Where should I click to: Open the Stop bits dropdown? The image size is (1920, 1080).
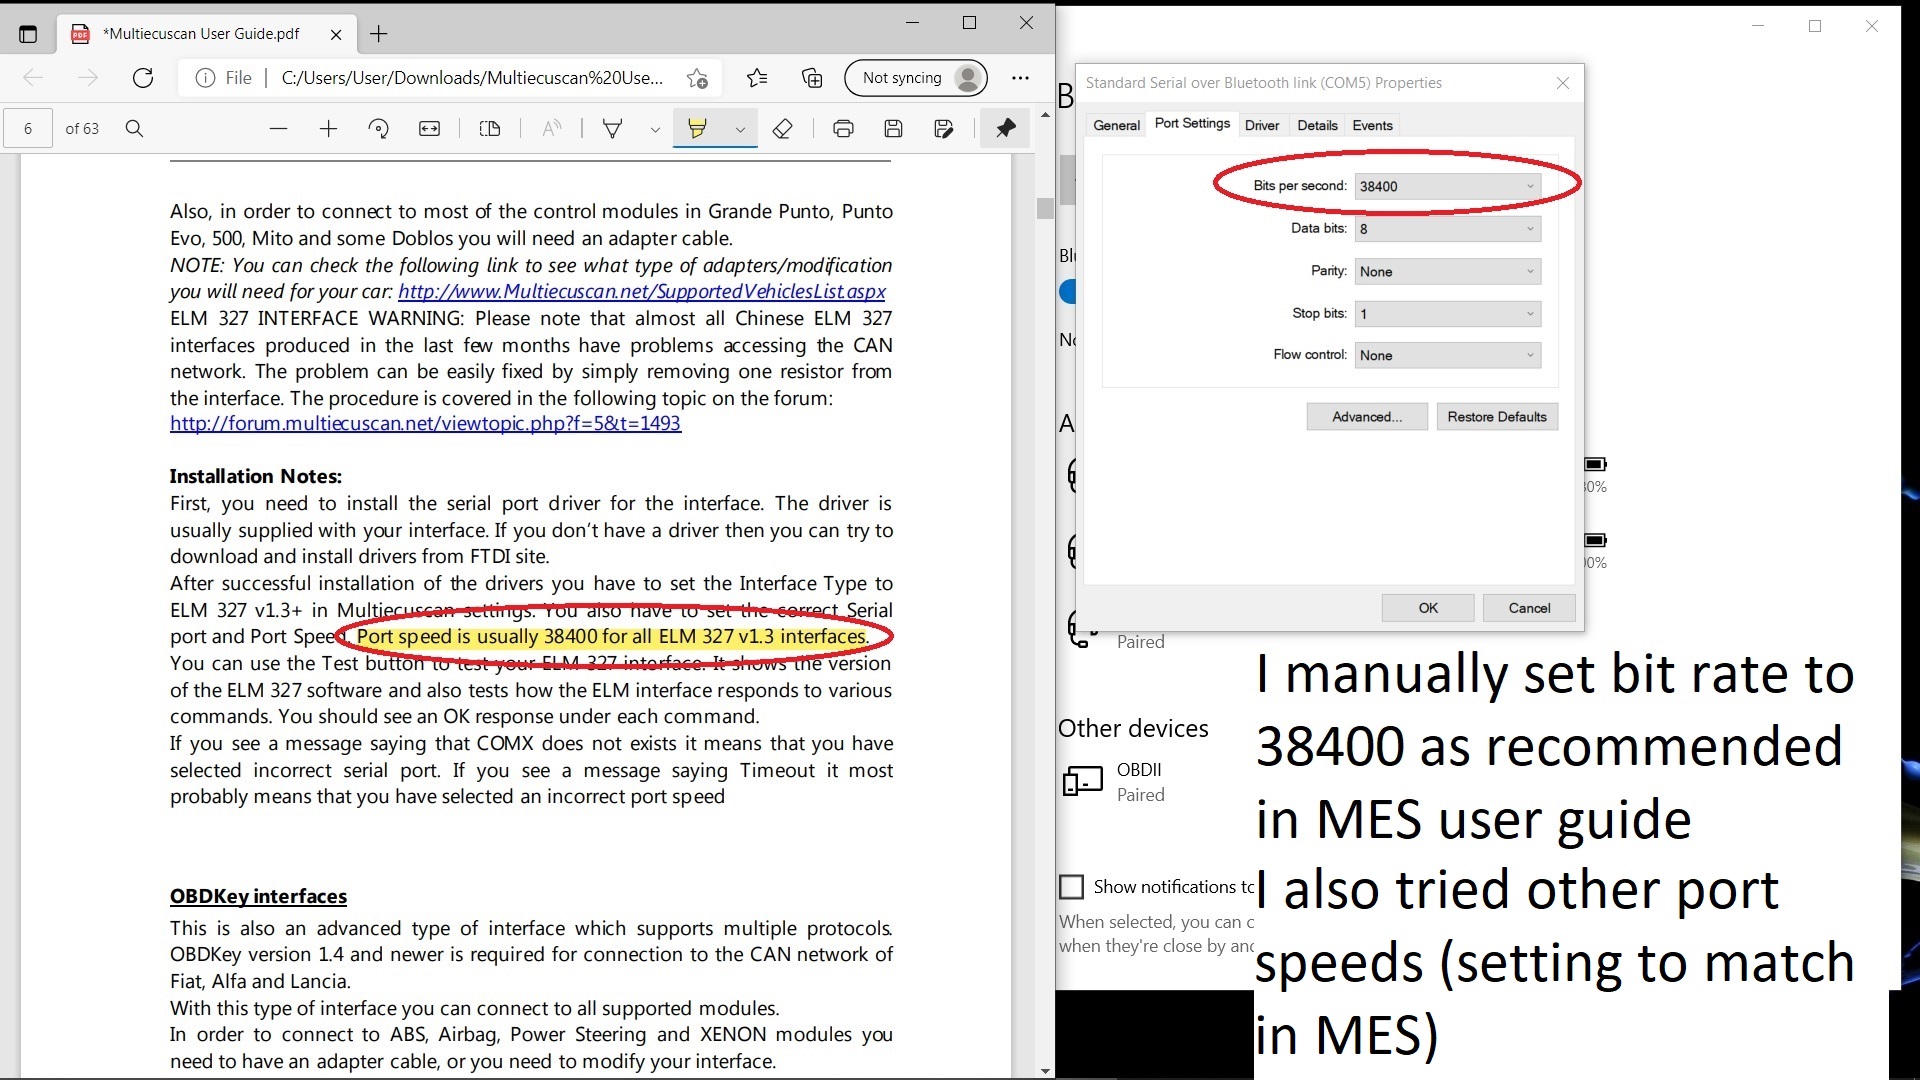click(1447, 314)
